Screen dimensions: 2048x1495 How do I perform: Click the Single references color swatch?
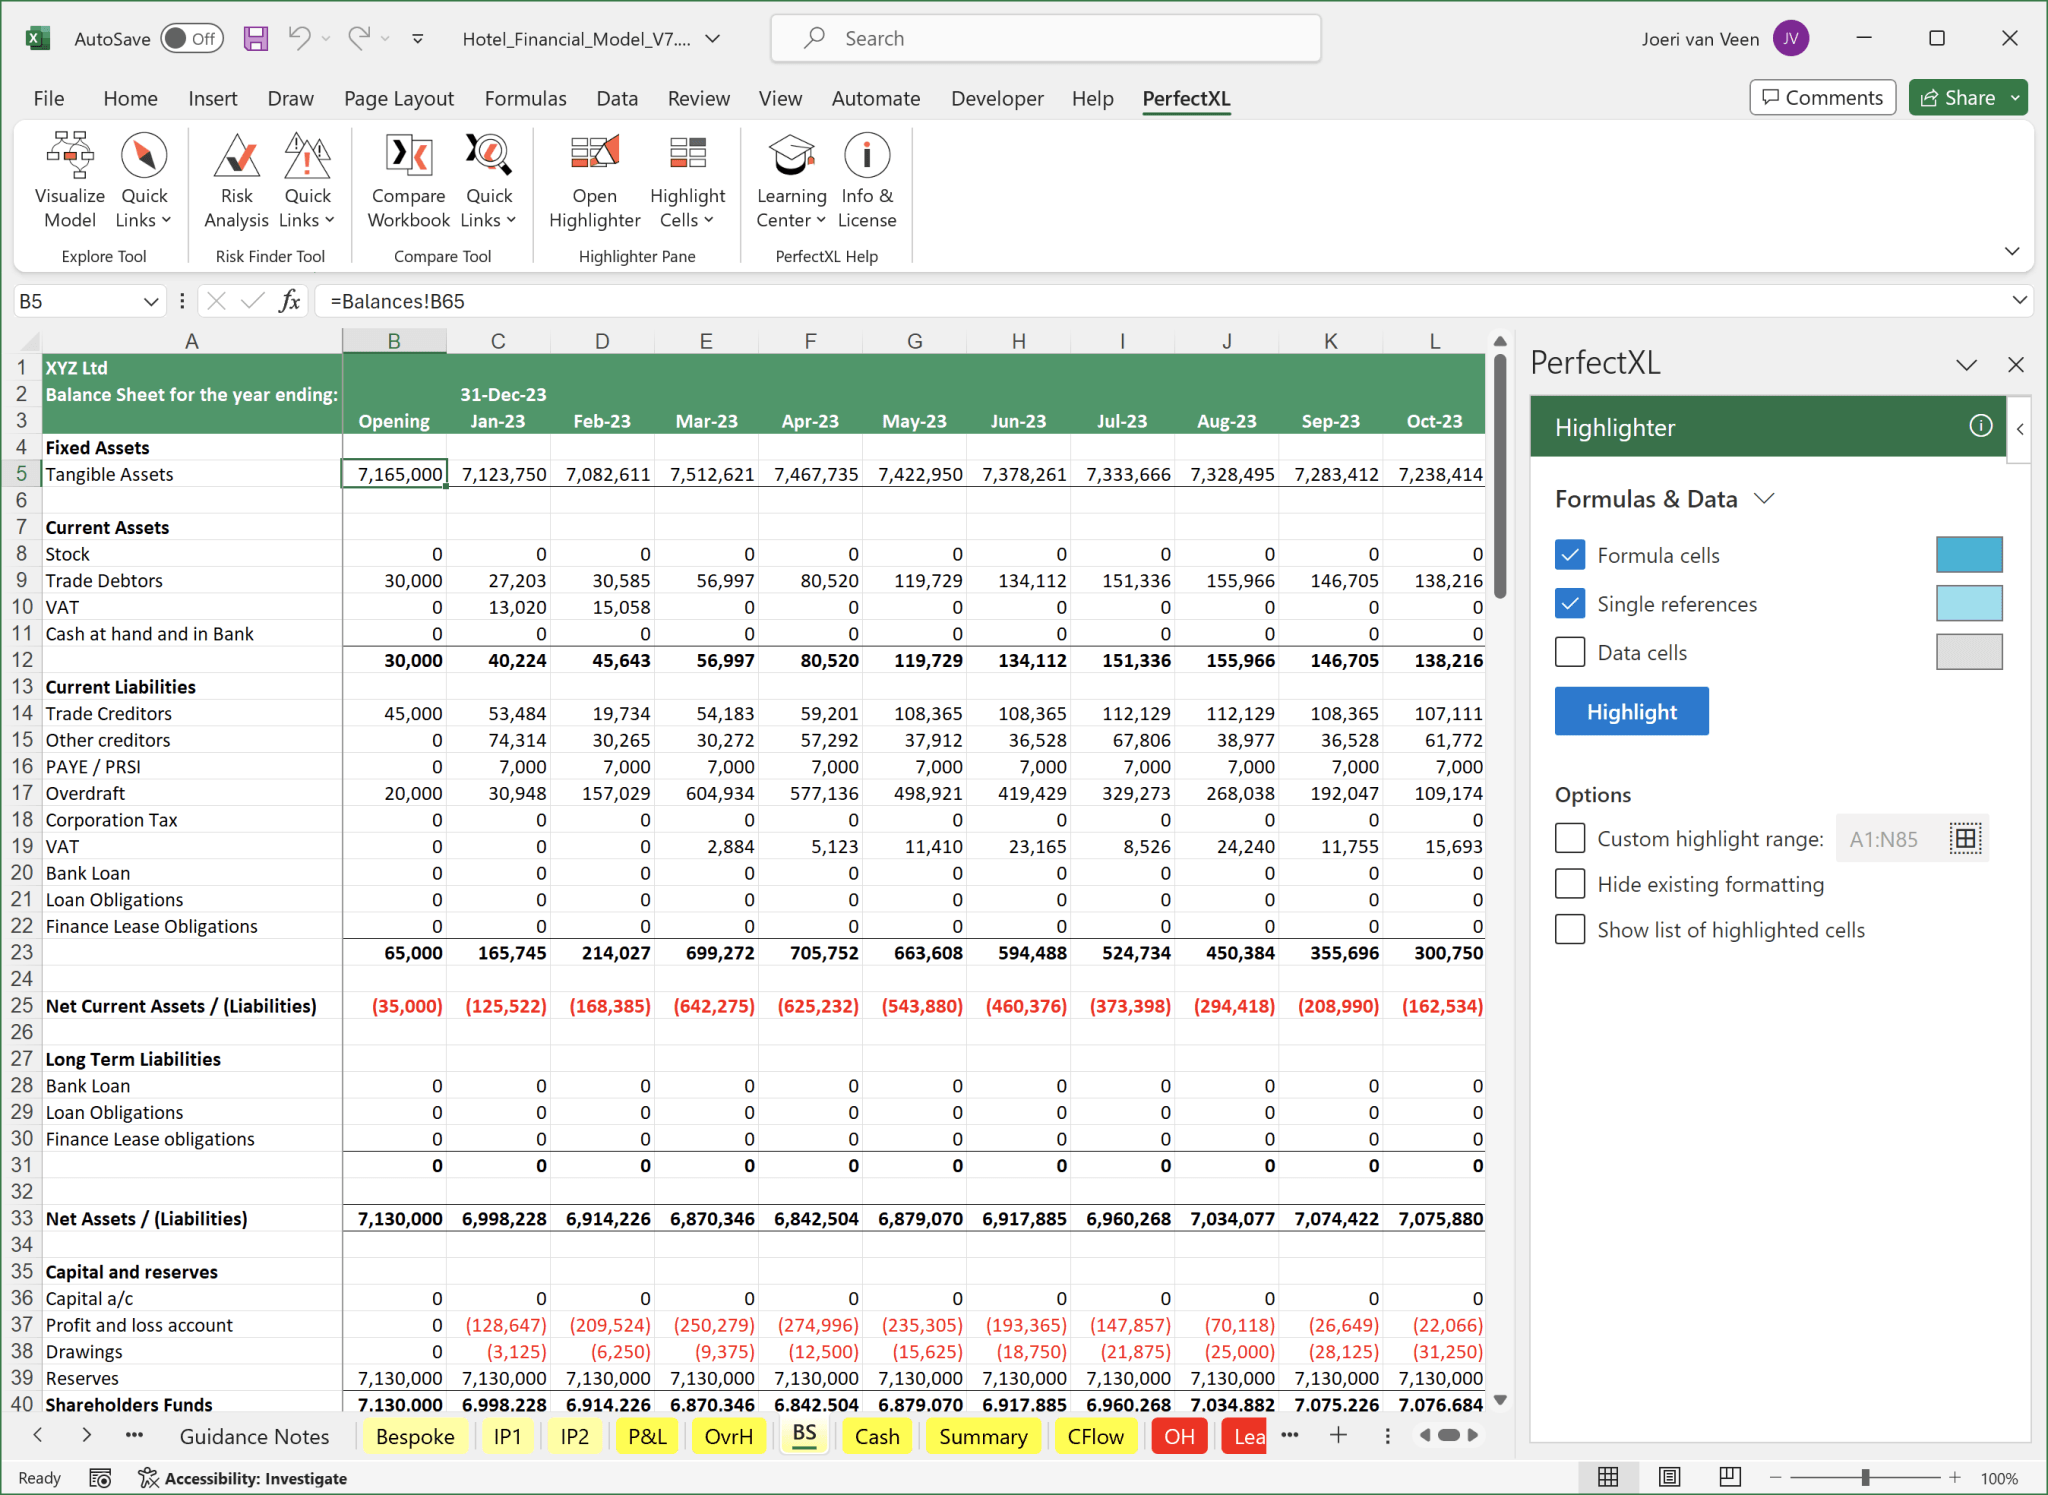(x=1968, y=604)
